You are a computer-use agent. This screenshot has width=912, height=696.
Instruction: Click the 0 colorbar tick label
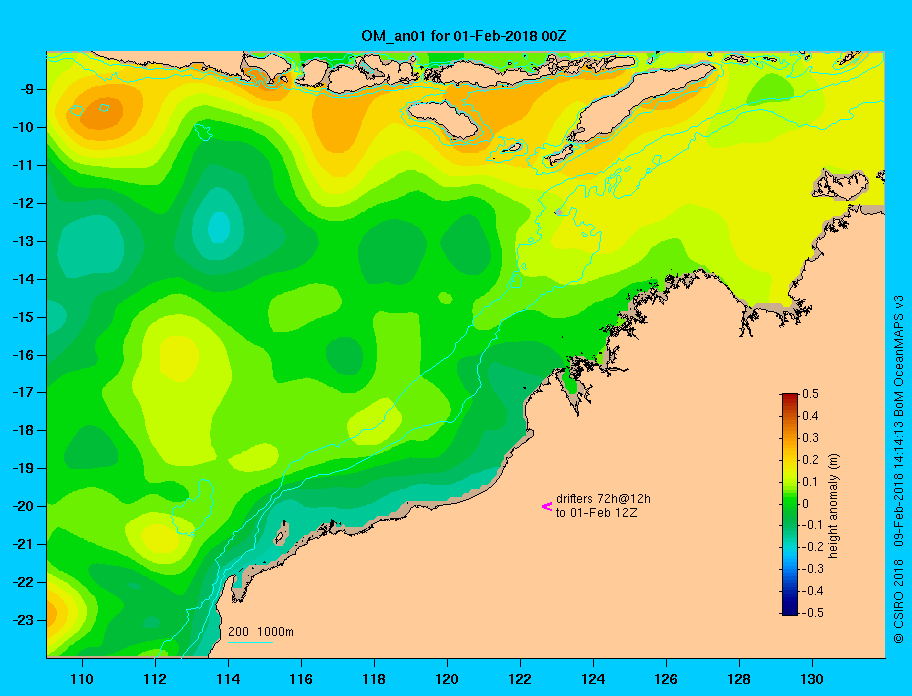point(806,504)
